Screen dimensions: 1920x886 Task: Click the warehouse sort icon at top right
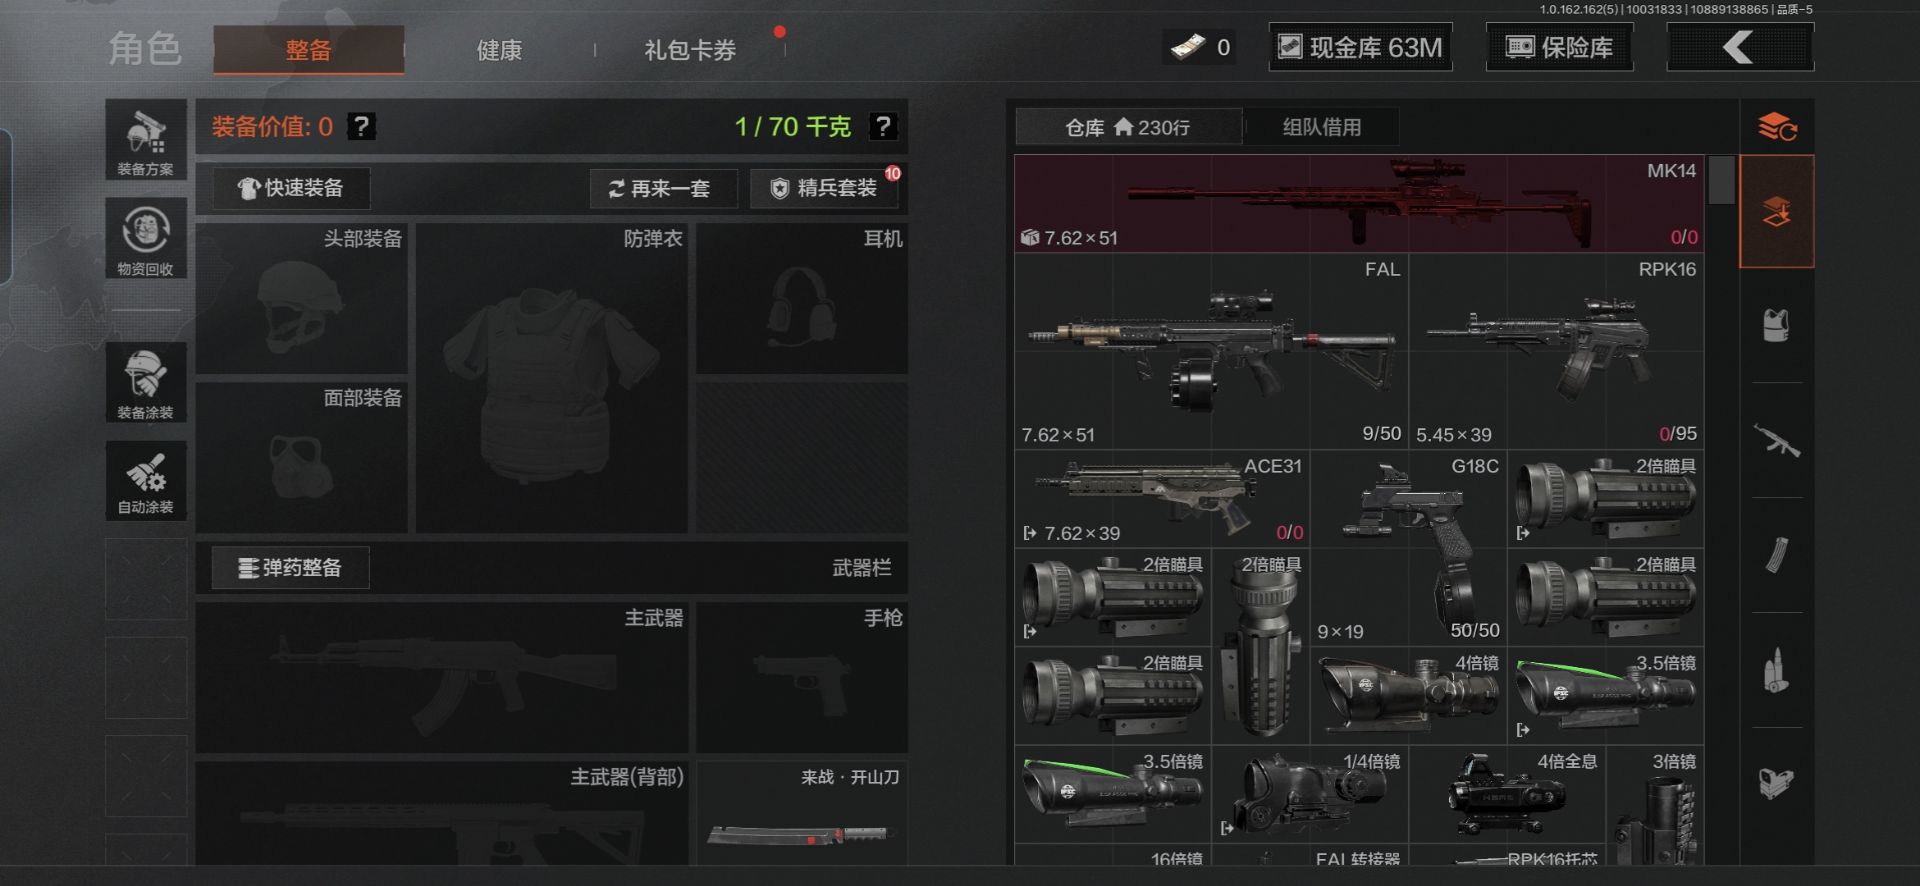1777,127
